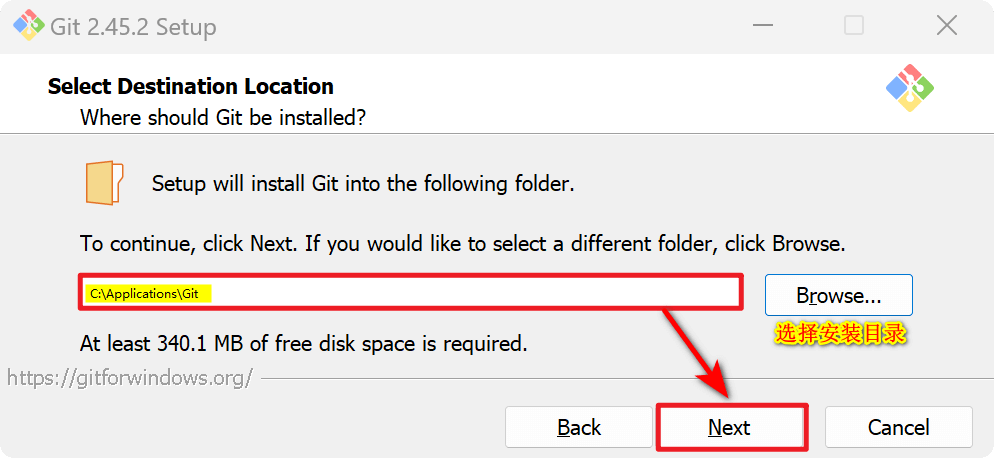Click the "Setup will install Git" message

[x=363, y=184]
